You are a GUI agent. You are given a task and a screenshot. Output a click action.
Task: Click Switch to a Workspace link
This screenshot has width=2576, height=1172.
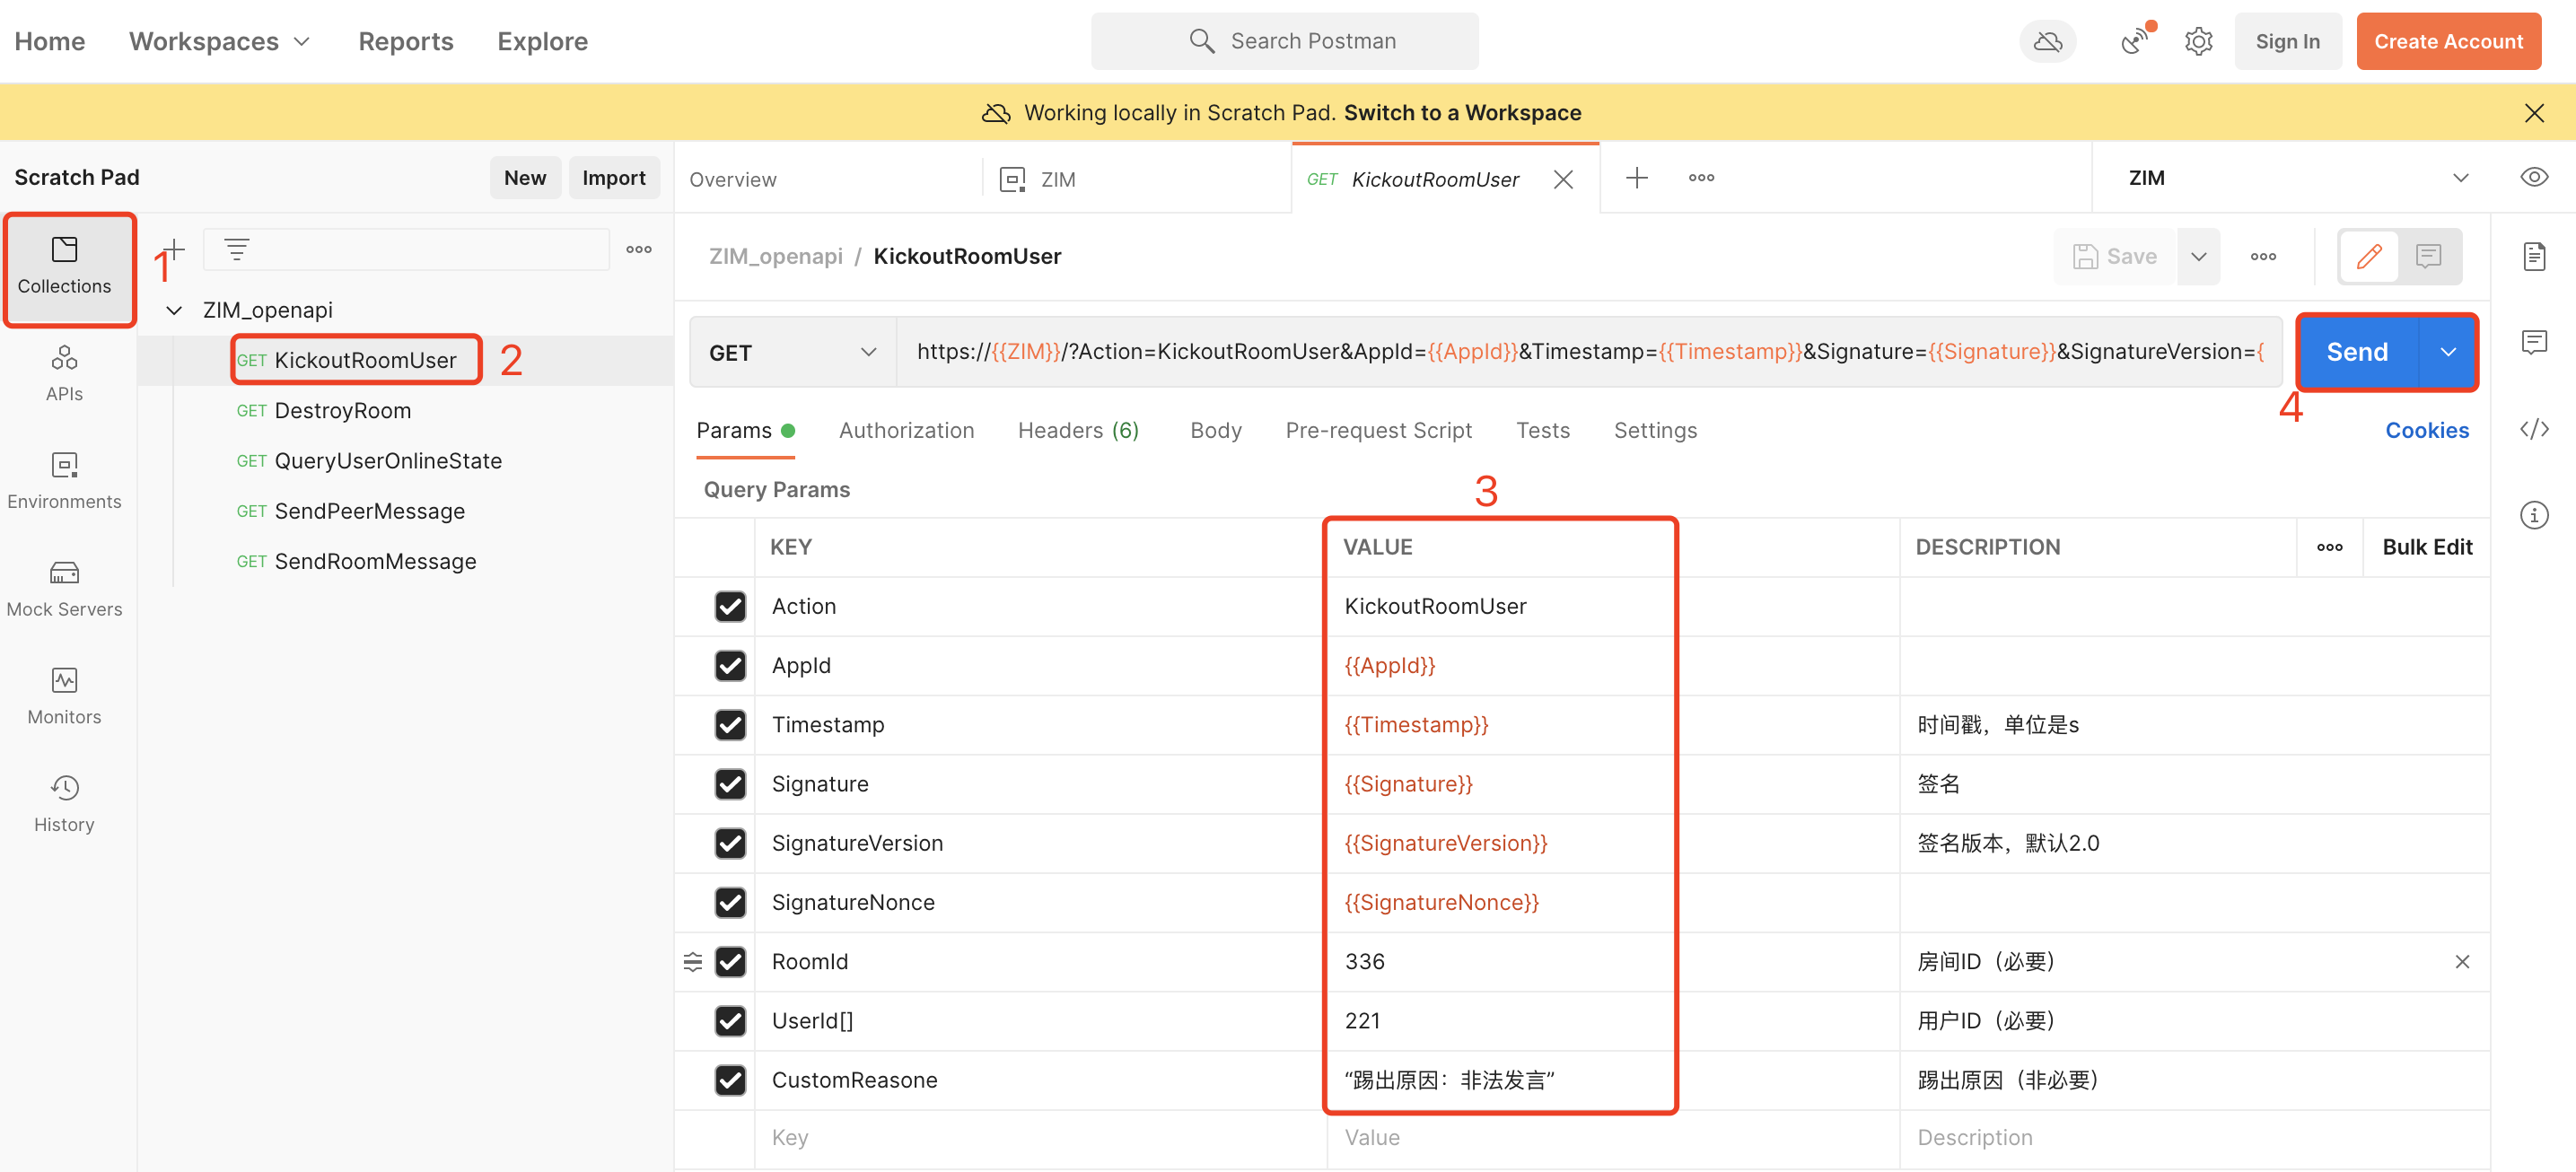click(1462, 113)
